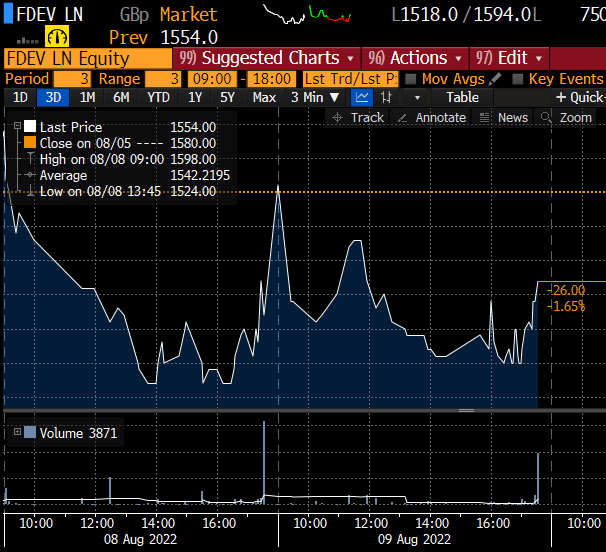Click the Zoom magnifier icon
This screenshot has height=552, width=606.
tap(546, 118)
